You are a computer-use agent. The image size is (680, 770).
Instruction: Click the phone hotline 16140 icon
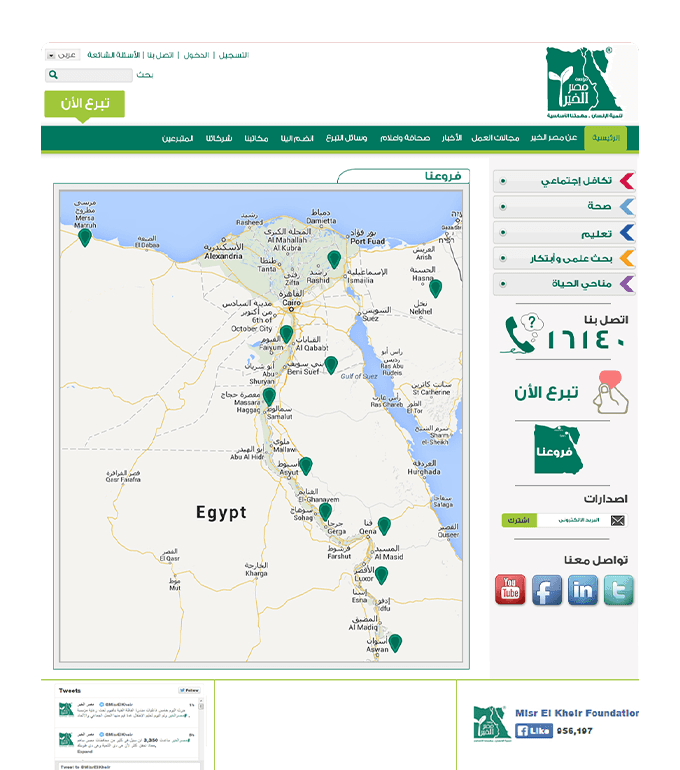coord(522,334)
